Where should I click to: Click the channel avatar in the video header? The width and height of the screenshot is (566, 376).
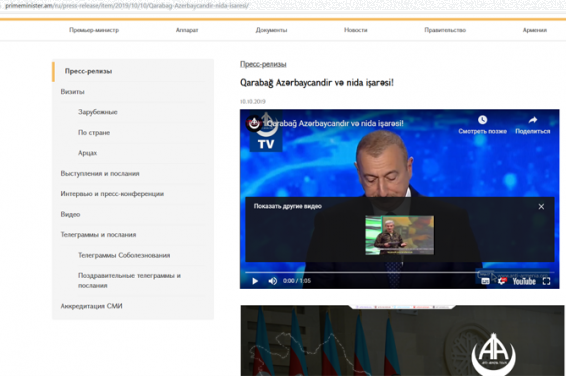point(254,123)
